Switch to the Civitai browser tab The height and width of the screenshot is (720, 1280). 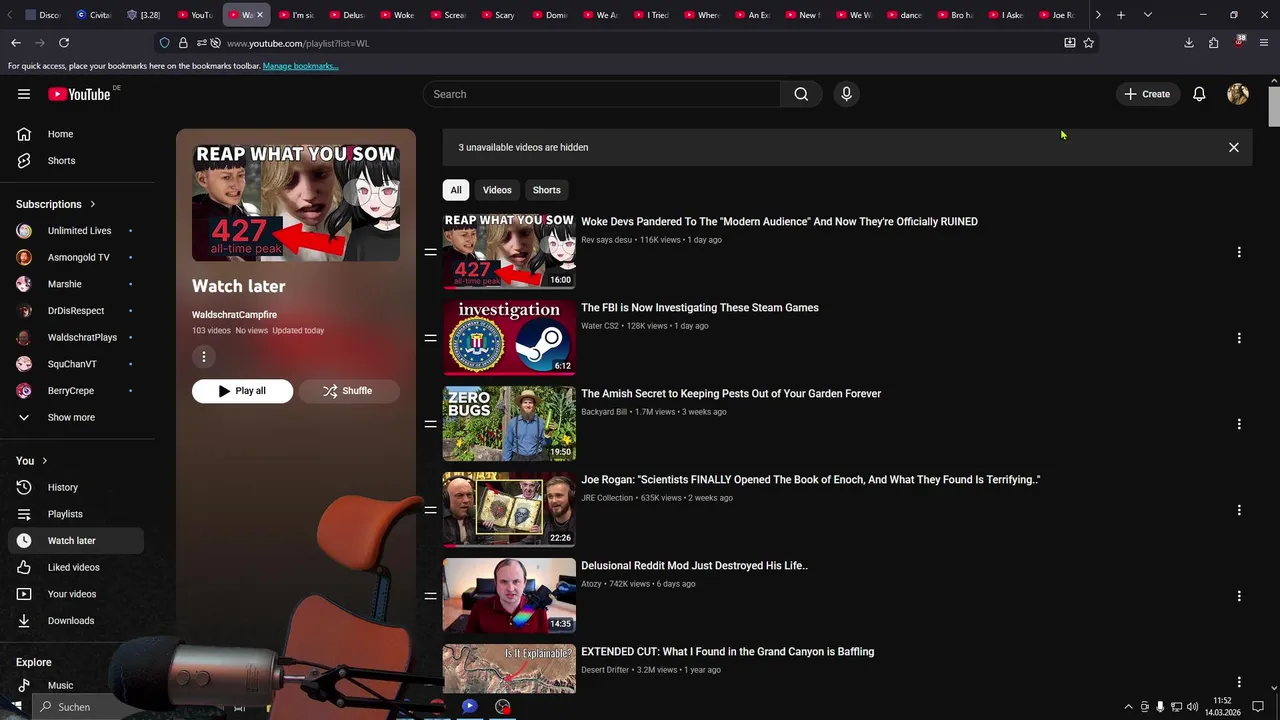pos(95,15)
